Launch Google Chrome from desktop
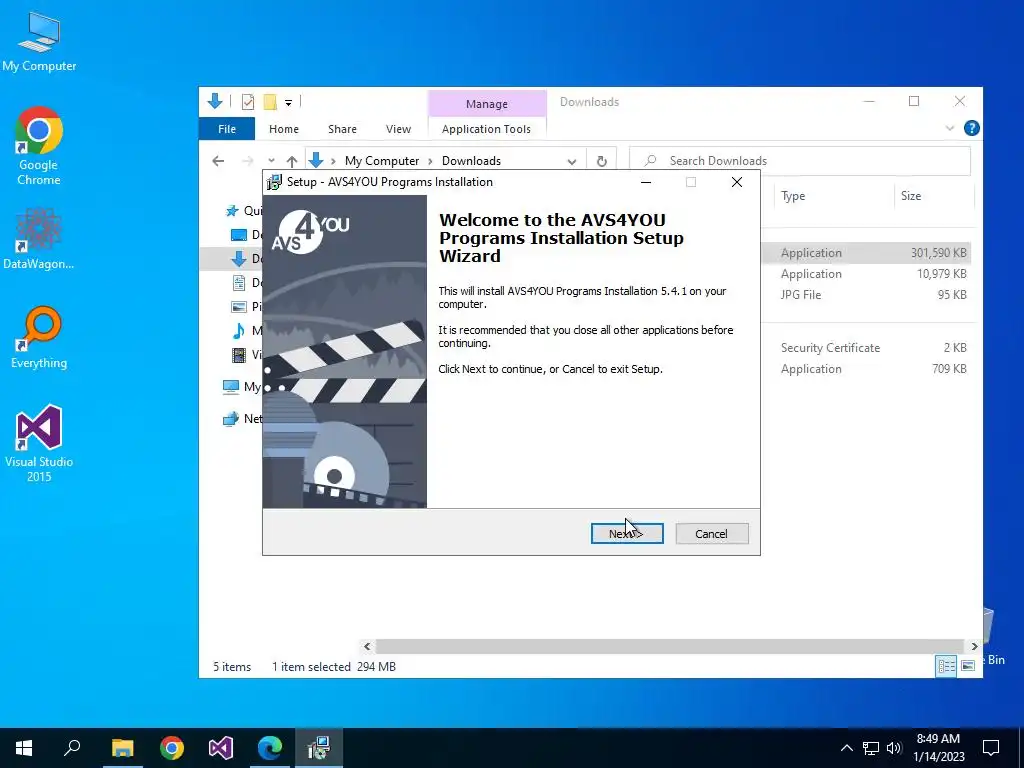This screenshot has width=1024, height=768. coord(39,146)
